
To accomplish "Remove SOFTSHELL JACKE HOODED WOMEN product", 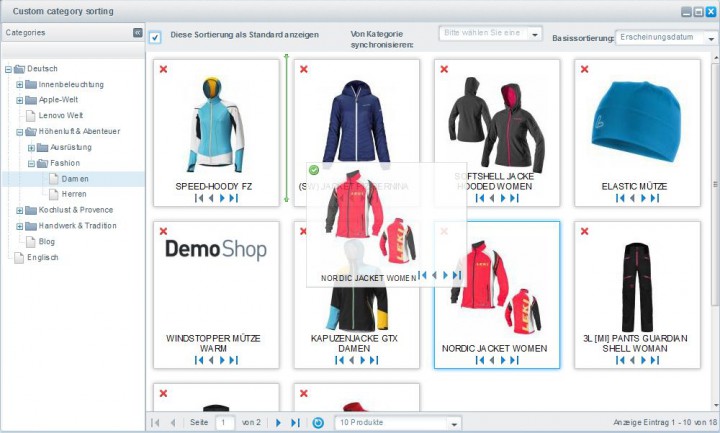I will coord(444,69).
